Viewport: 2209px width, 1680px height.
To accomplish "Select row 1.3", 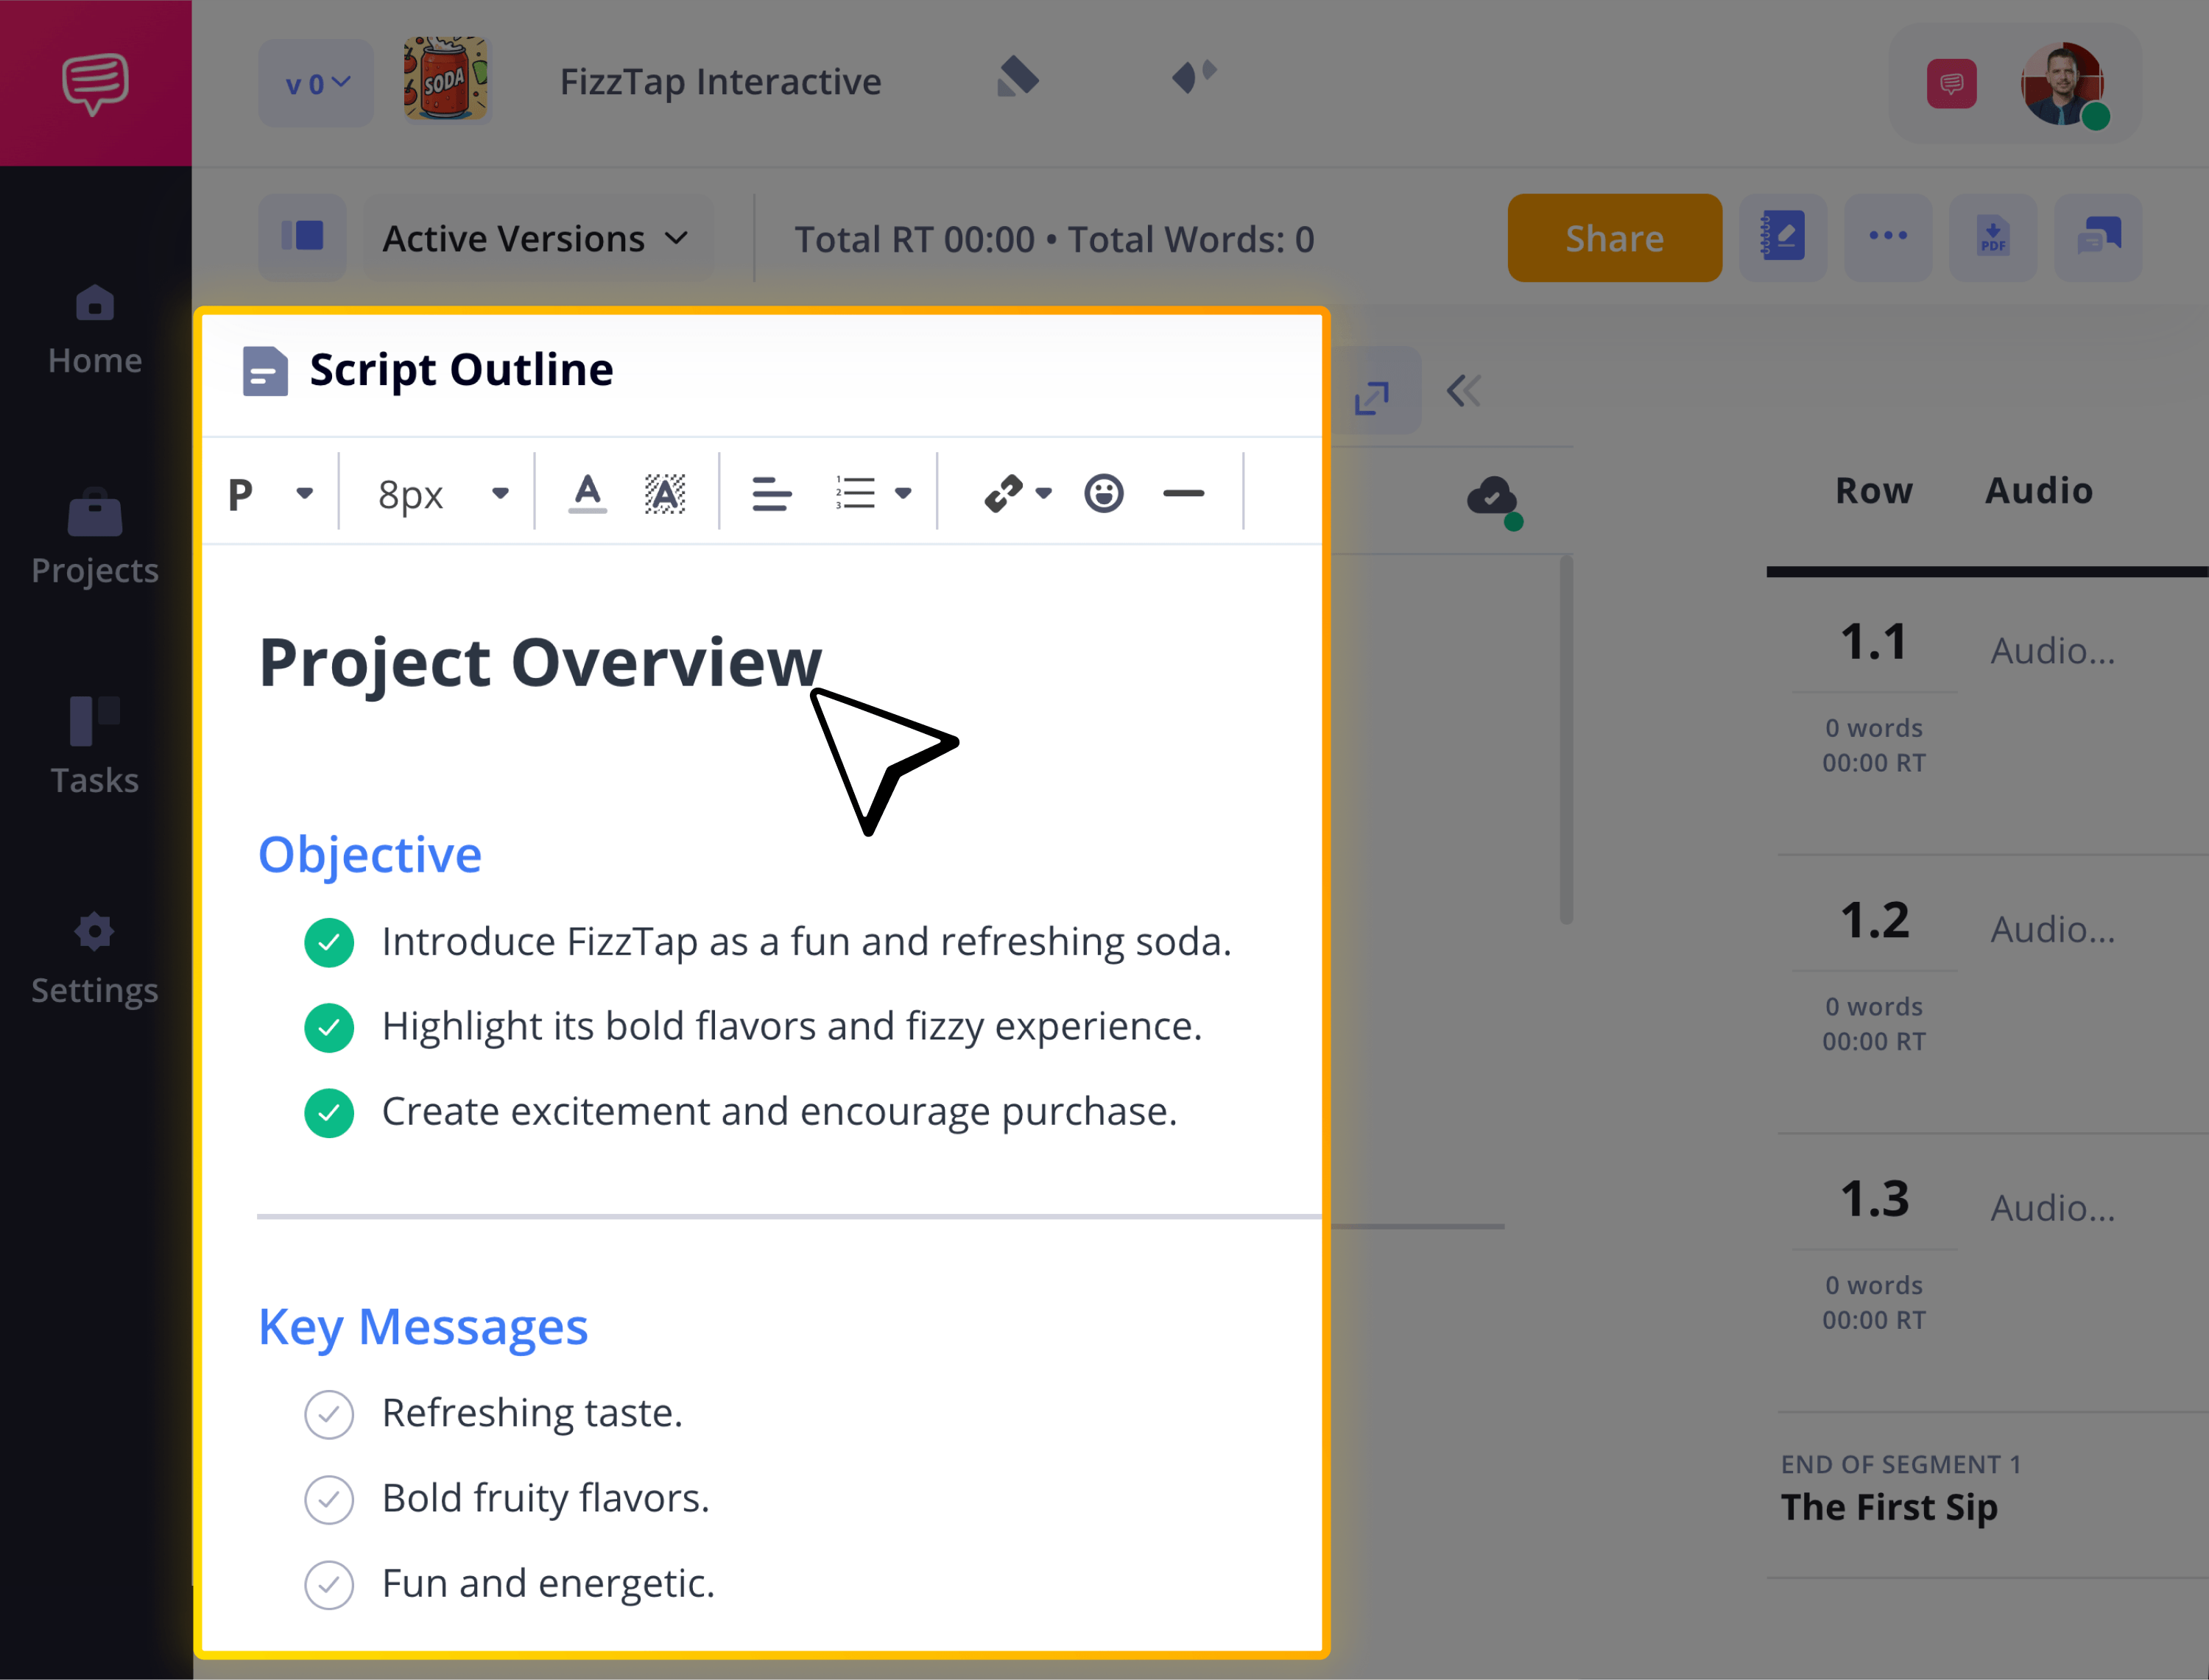I will tap(1874, 1200).
